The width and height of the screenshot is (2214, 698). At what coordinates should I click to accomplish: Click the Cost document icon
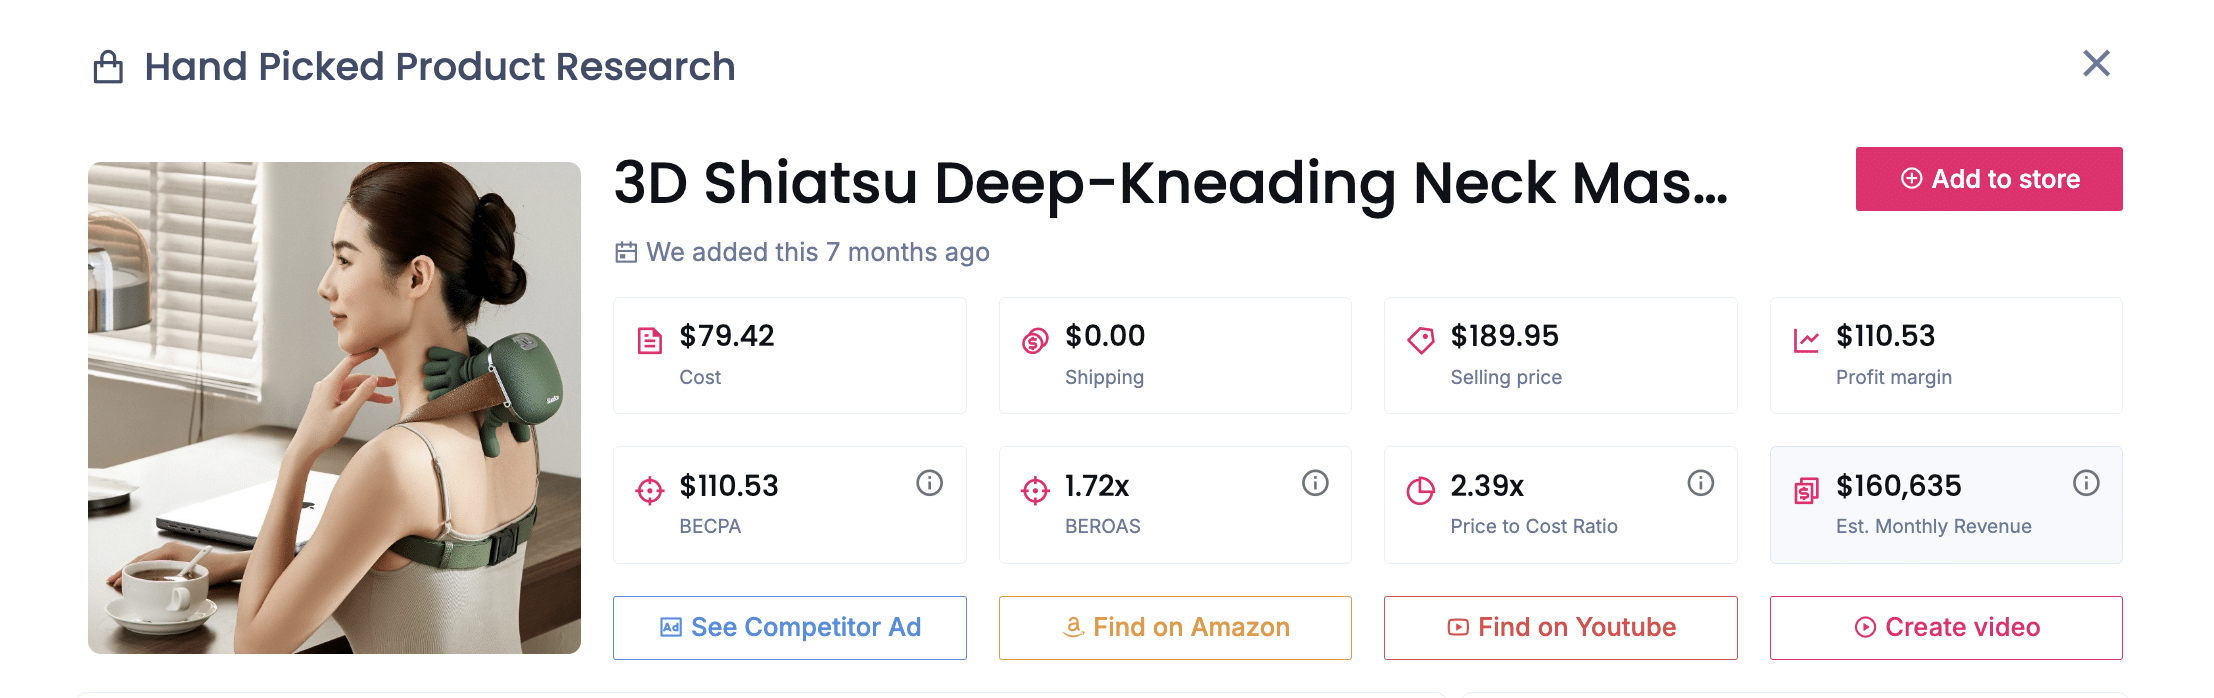[650, 341]
